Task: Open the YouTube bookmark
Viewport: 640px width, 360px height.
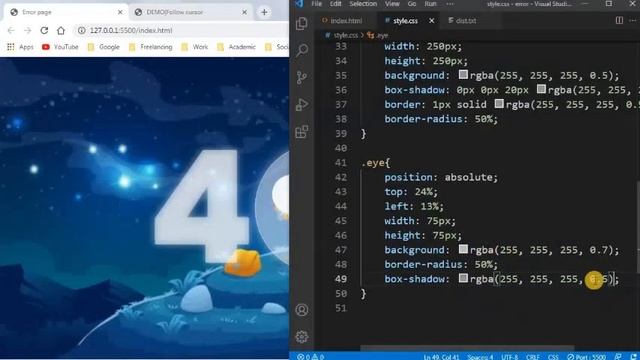Action: (x=60, y=47)
